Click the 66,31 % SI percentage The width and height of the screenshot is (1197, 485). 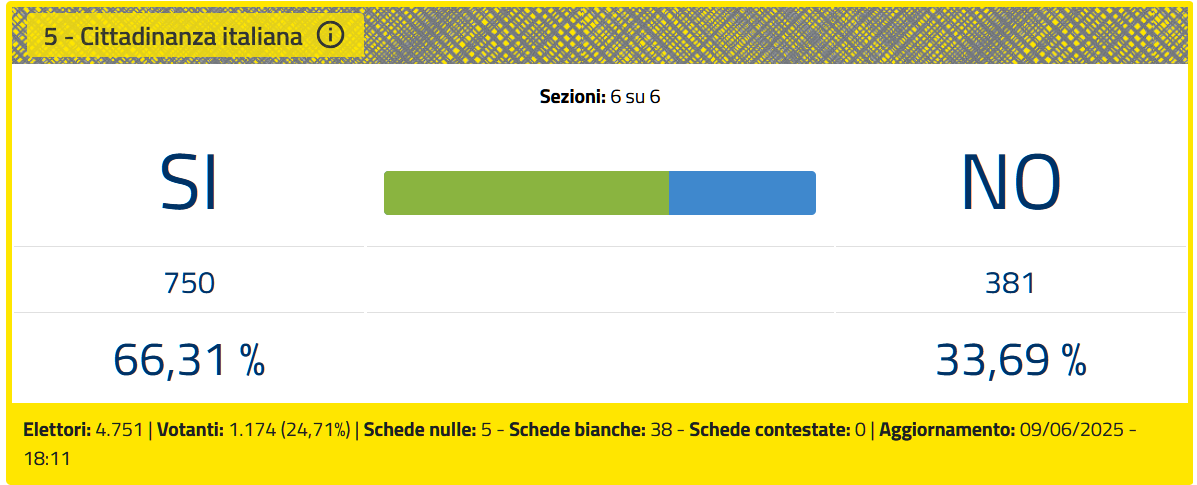coord(189,359)
